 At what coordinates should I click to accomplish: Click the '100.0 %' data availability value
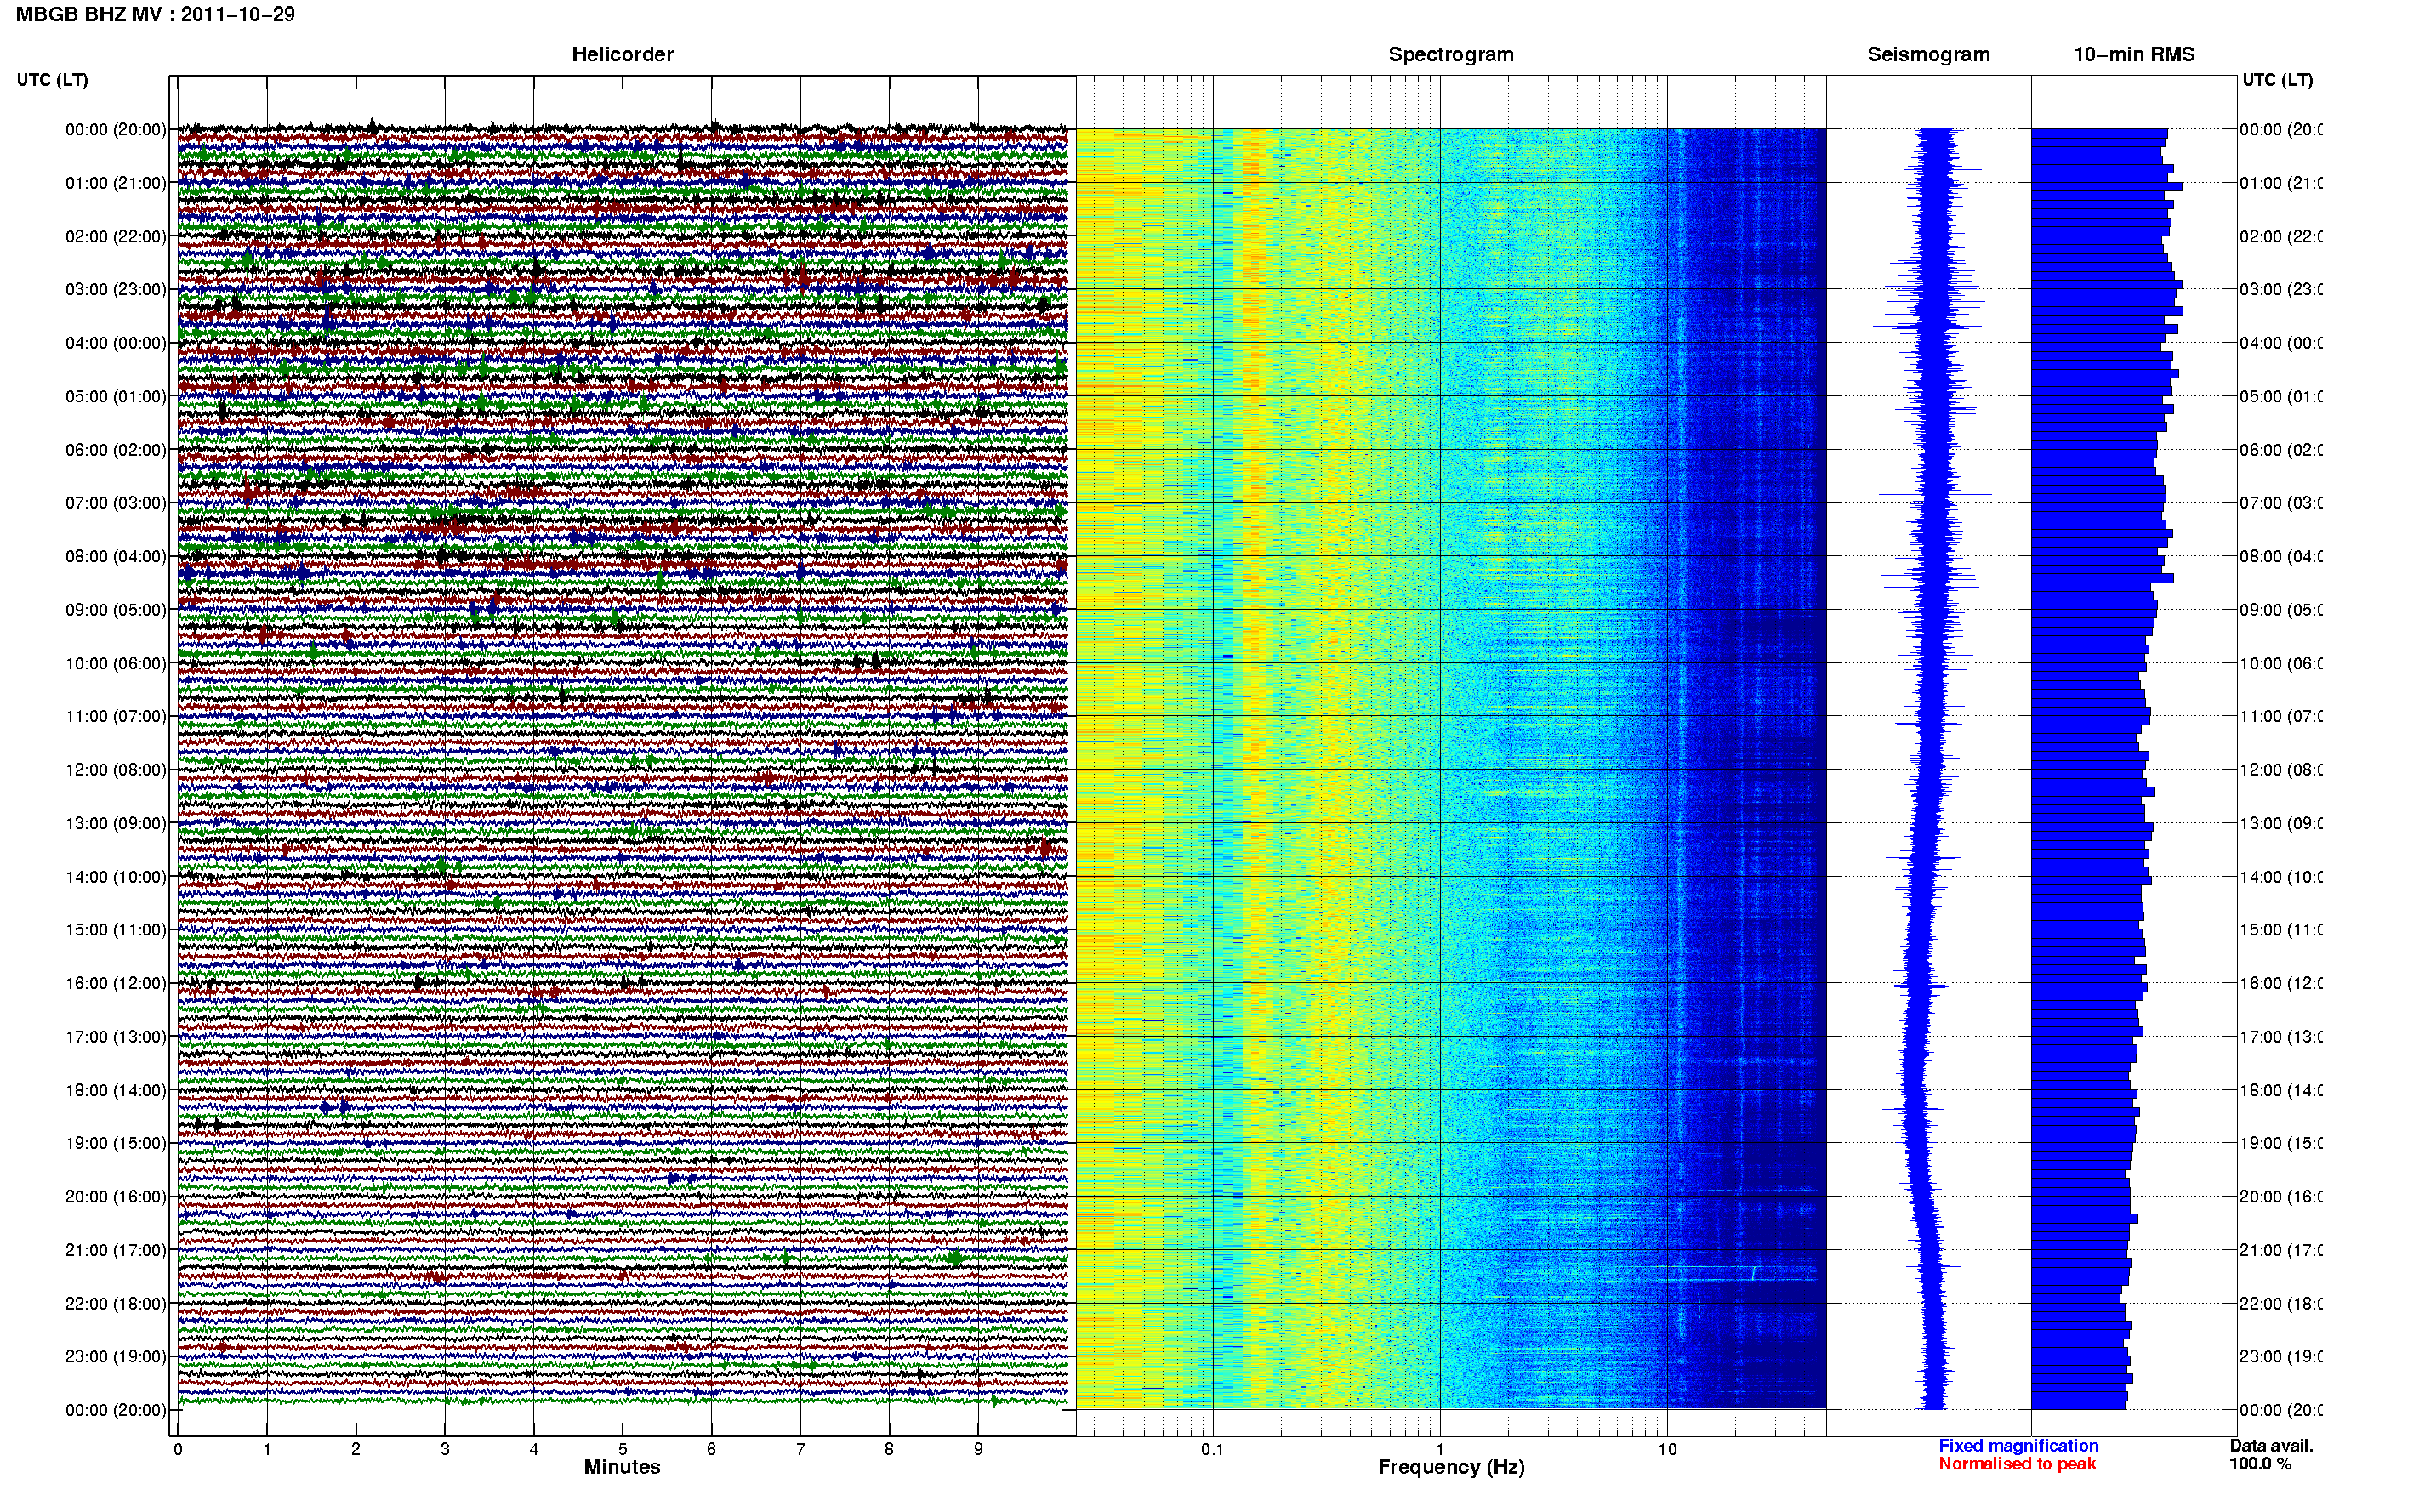[x=2260, y=1463]
